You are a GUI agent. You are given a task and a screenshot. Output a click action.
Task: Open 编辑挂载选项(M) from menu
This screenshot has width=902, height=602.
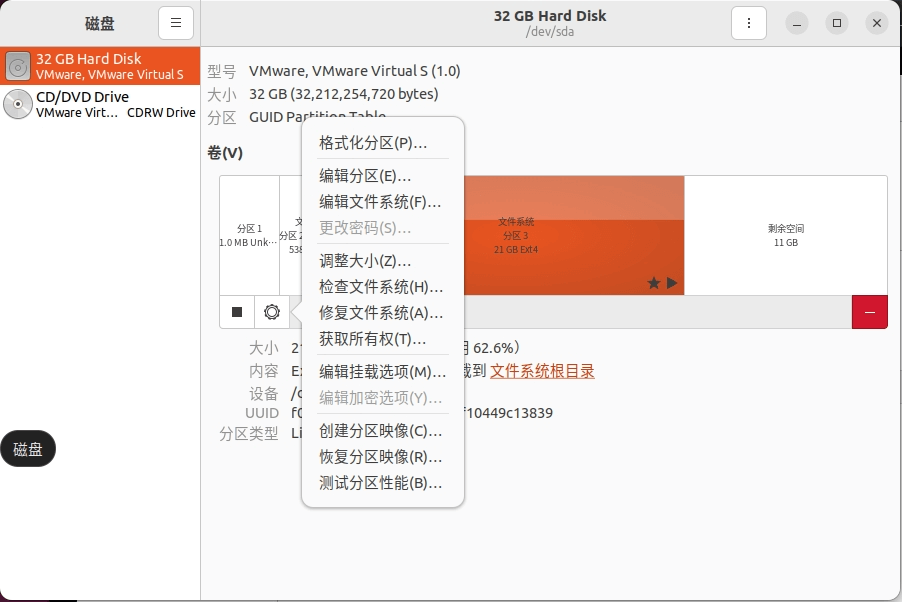pyautogui.click(x=382, y=372)
